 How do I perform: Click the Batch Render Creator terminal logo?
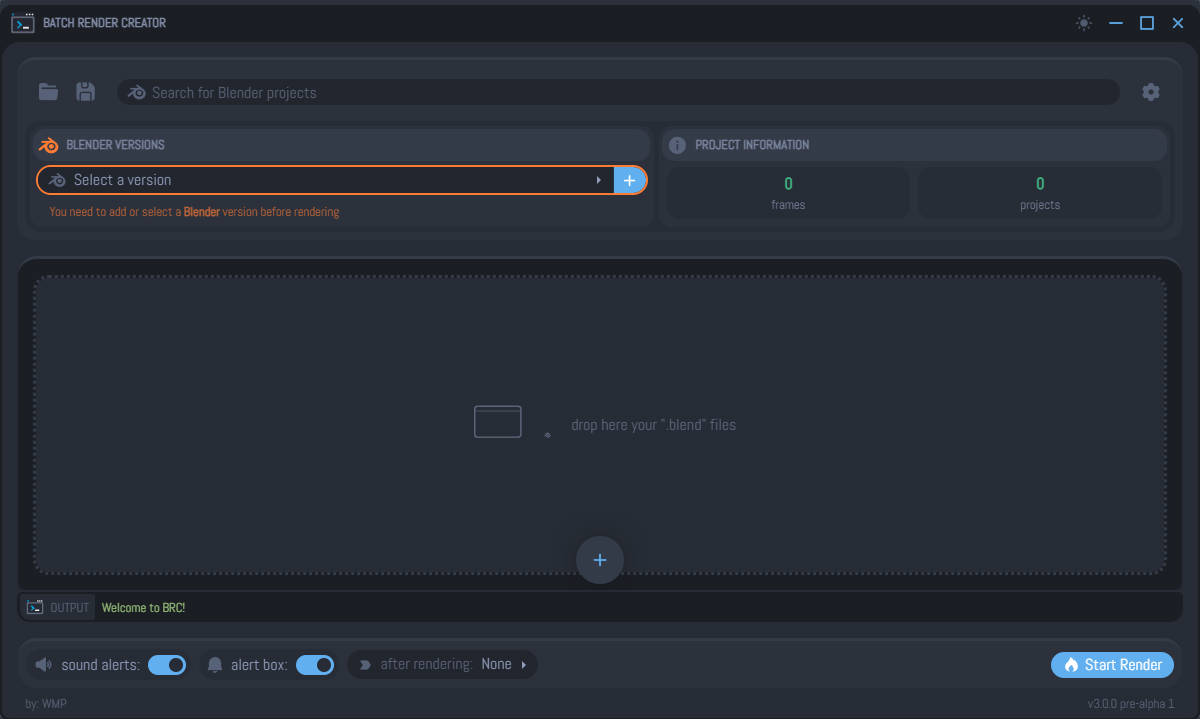click(x=23, y=22)
